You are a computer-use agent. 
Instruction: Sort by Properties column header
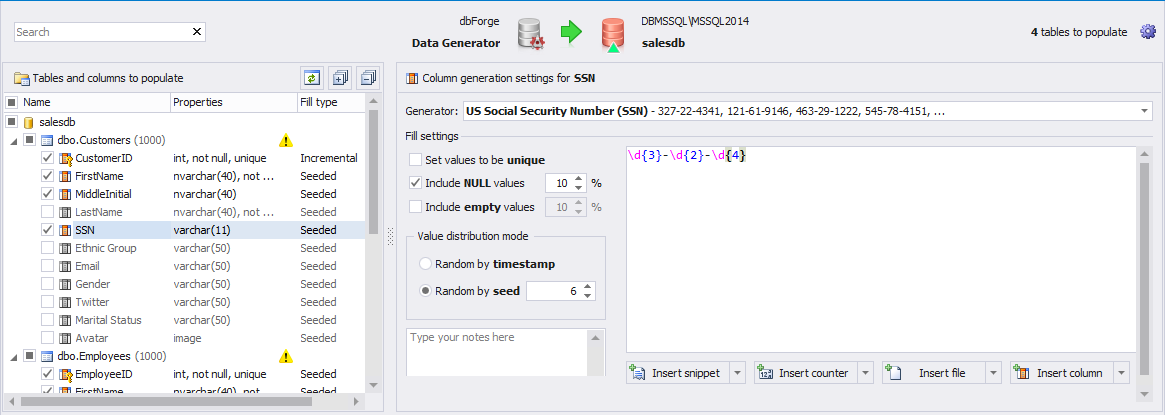[x=233, y=102]
